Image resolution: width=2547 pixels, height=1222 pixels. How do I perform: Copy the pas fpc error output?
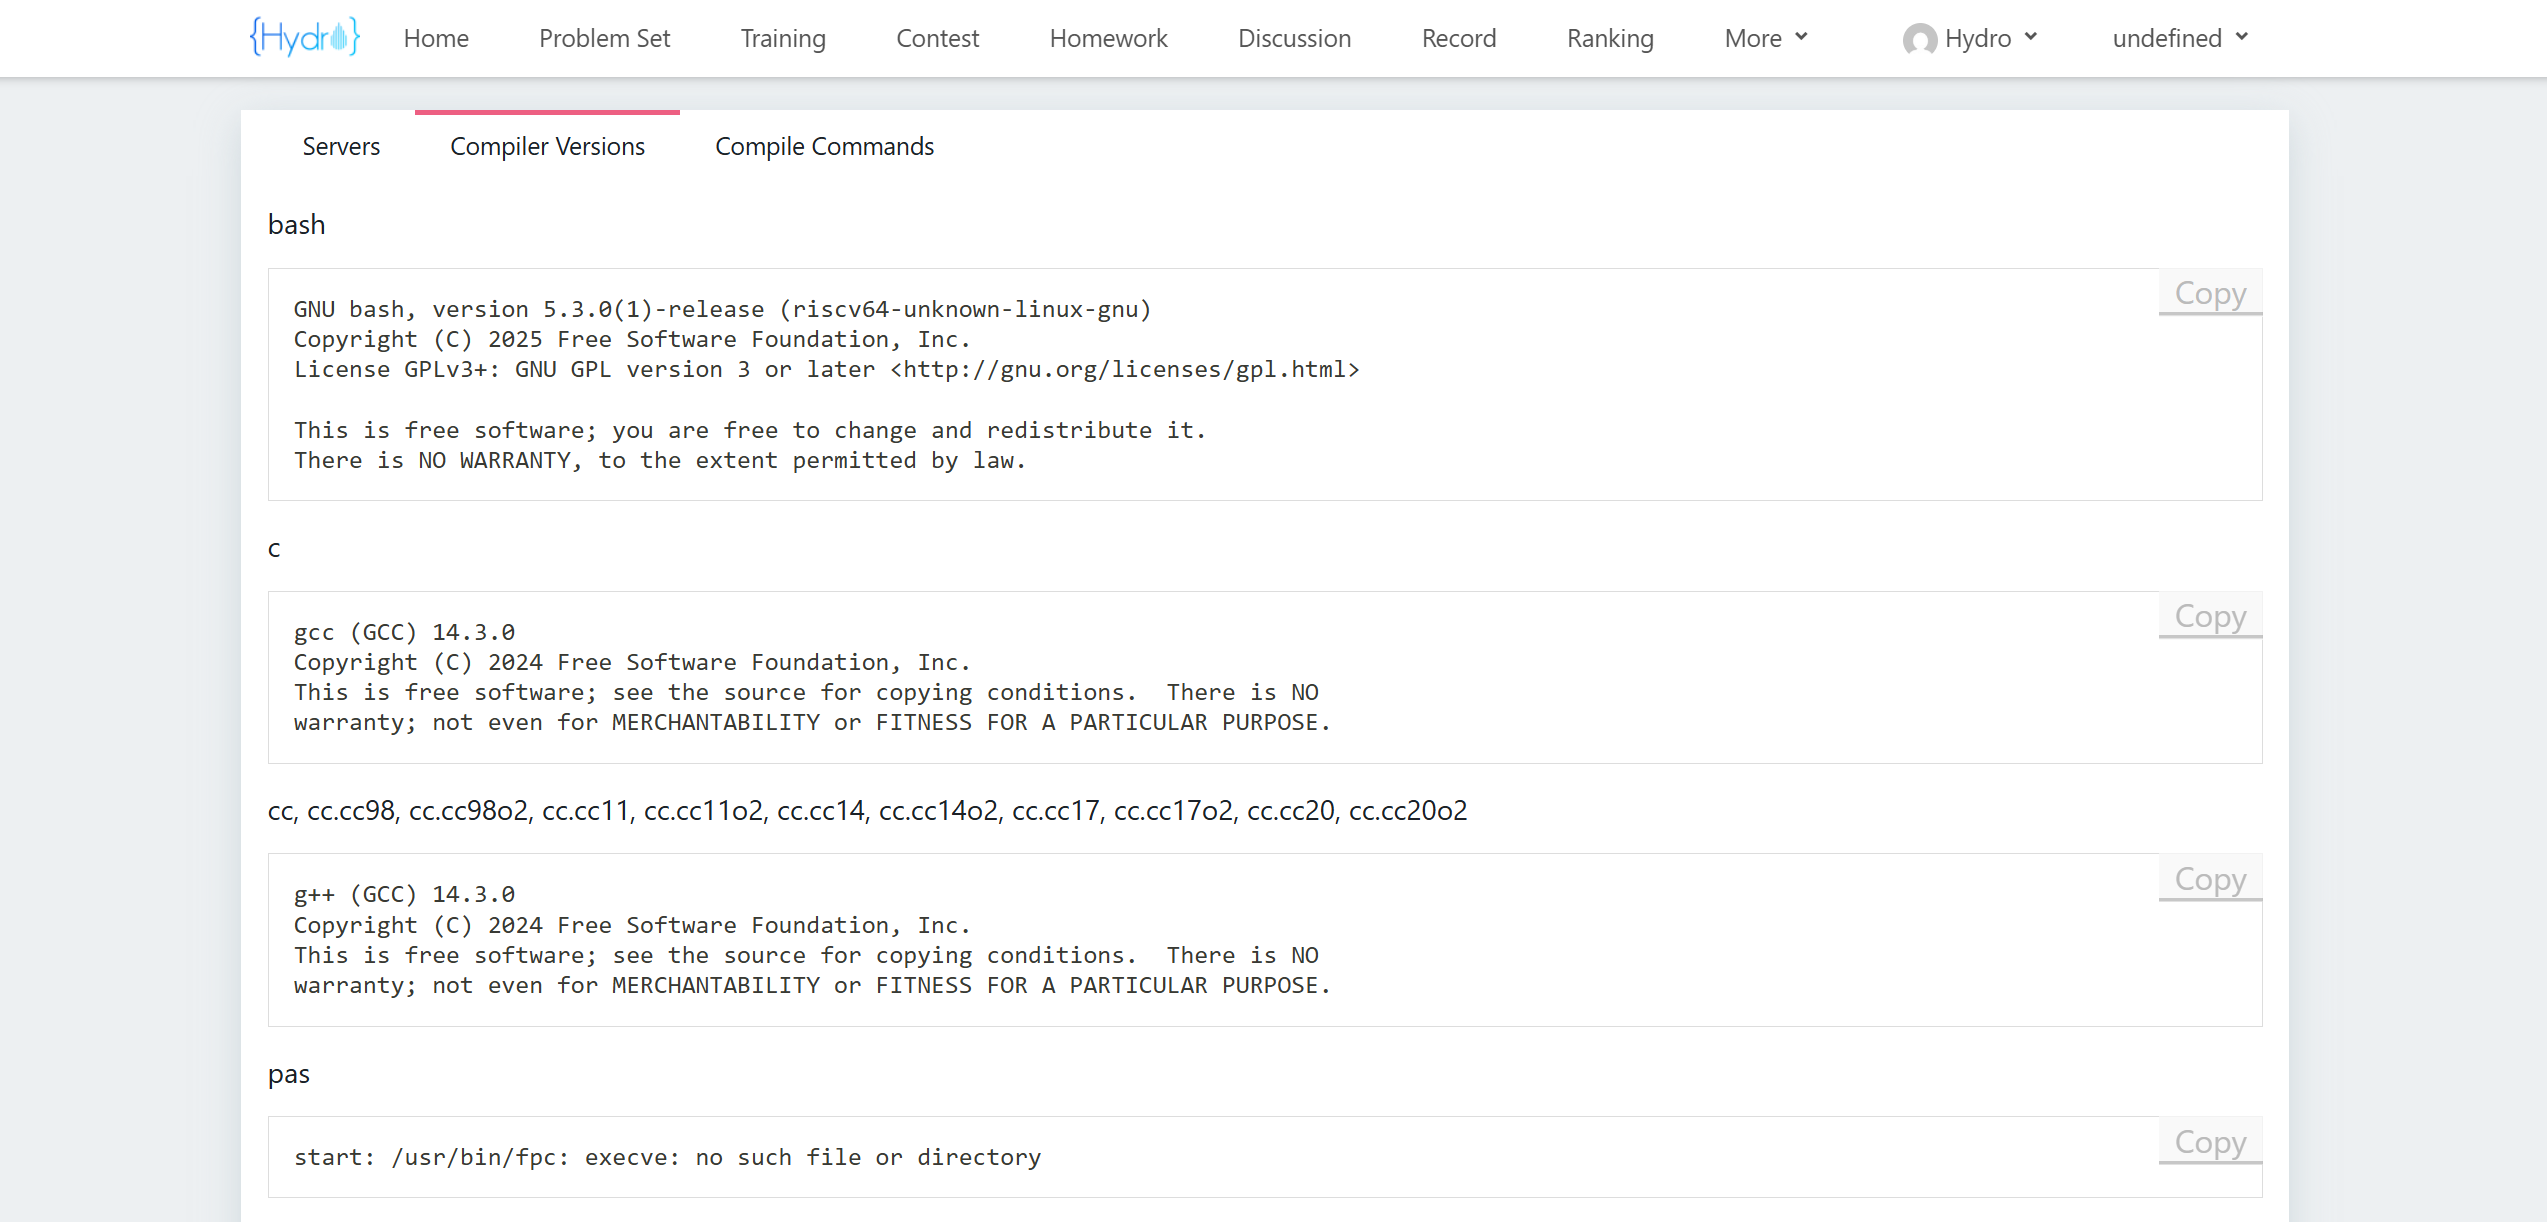[x=2210, y=1141]
